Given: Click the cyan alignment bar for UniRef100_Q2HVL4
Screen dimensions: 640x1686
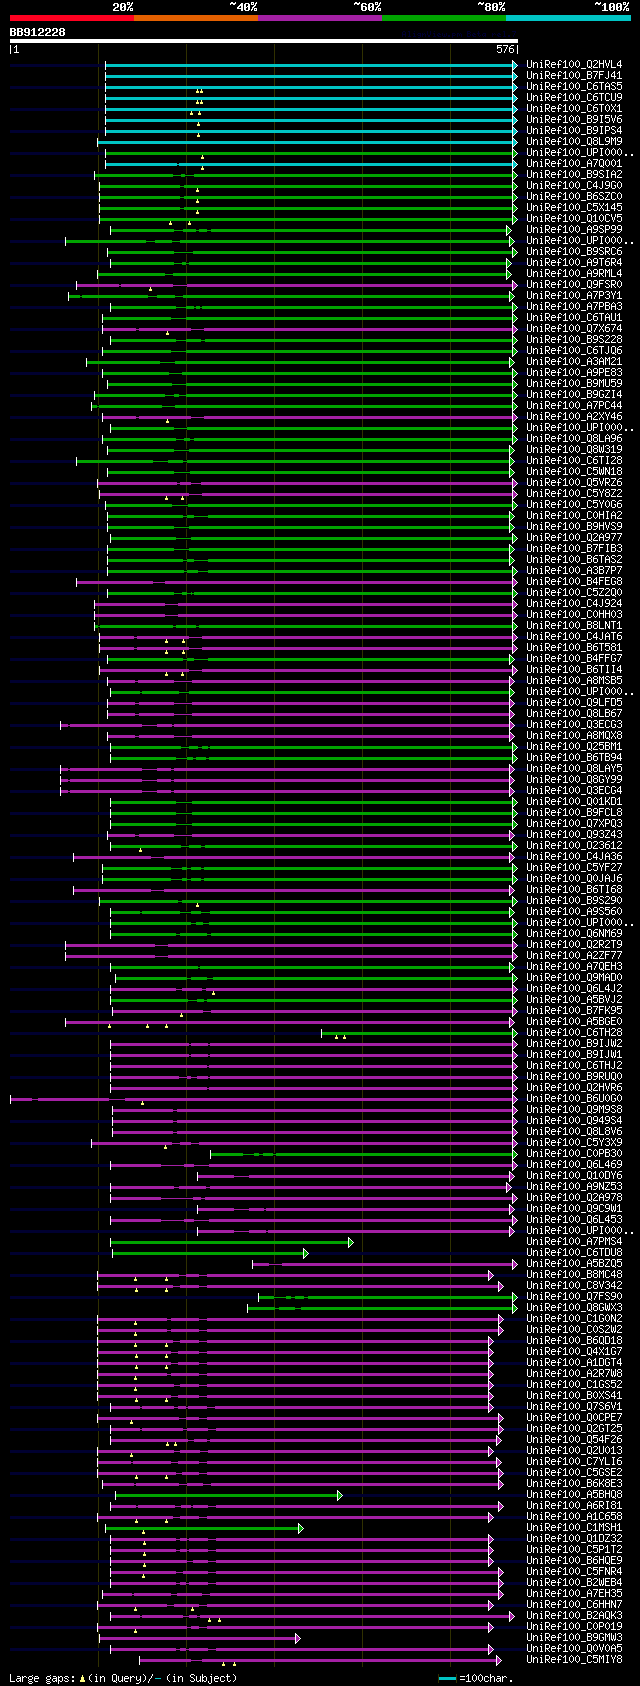Looking at the screenshot, I should [x=311, y=65].
